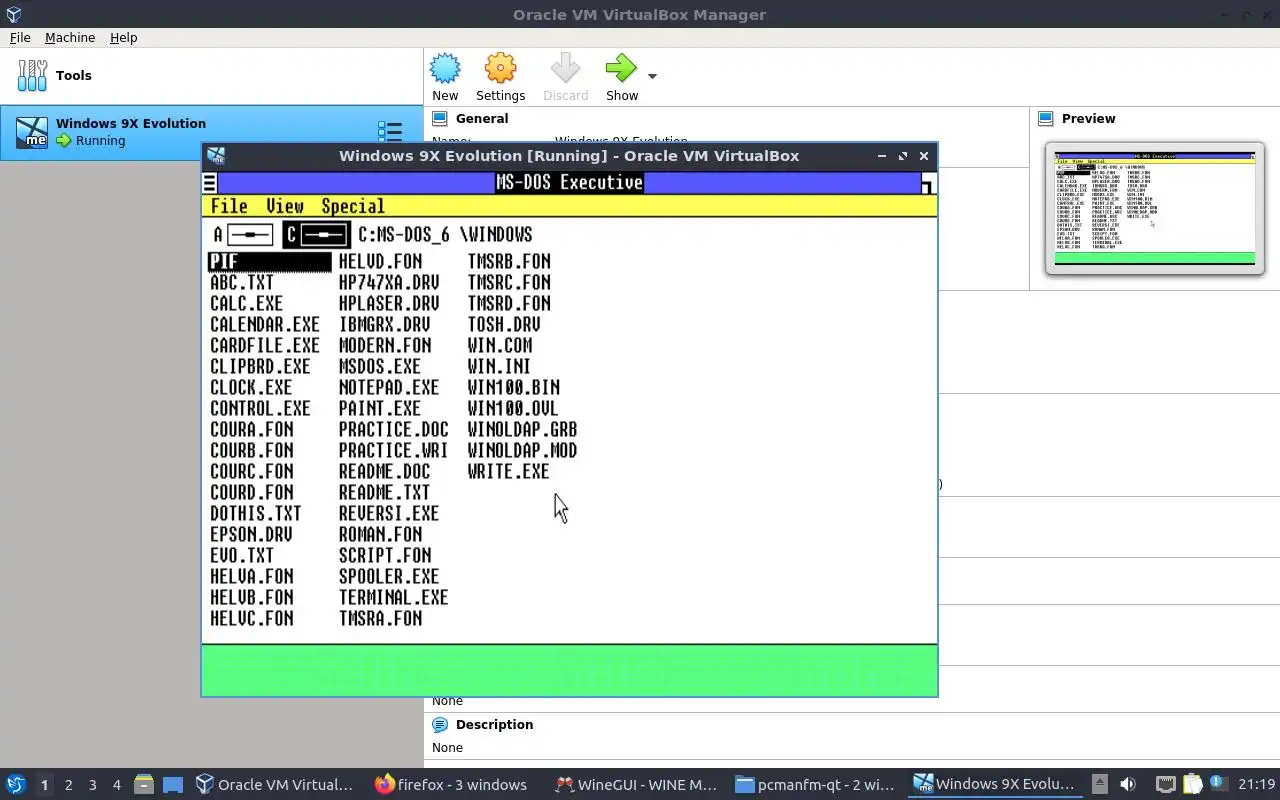This screenshot has width=1280, height=800.
Task: Expand the Show button dropdown arrow
Action: coord(652,76)
